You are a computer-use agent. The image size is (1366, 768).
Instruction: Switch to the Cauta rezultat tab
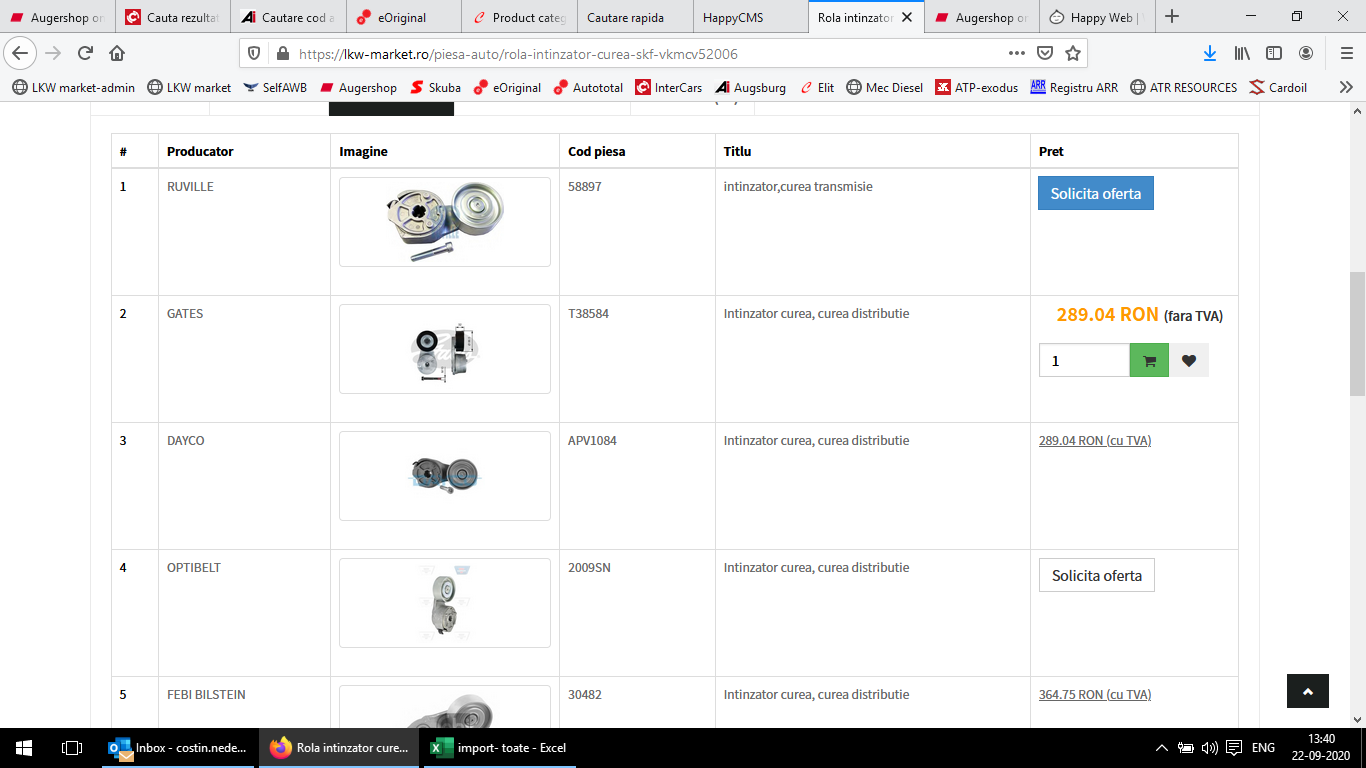[172, 17]
